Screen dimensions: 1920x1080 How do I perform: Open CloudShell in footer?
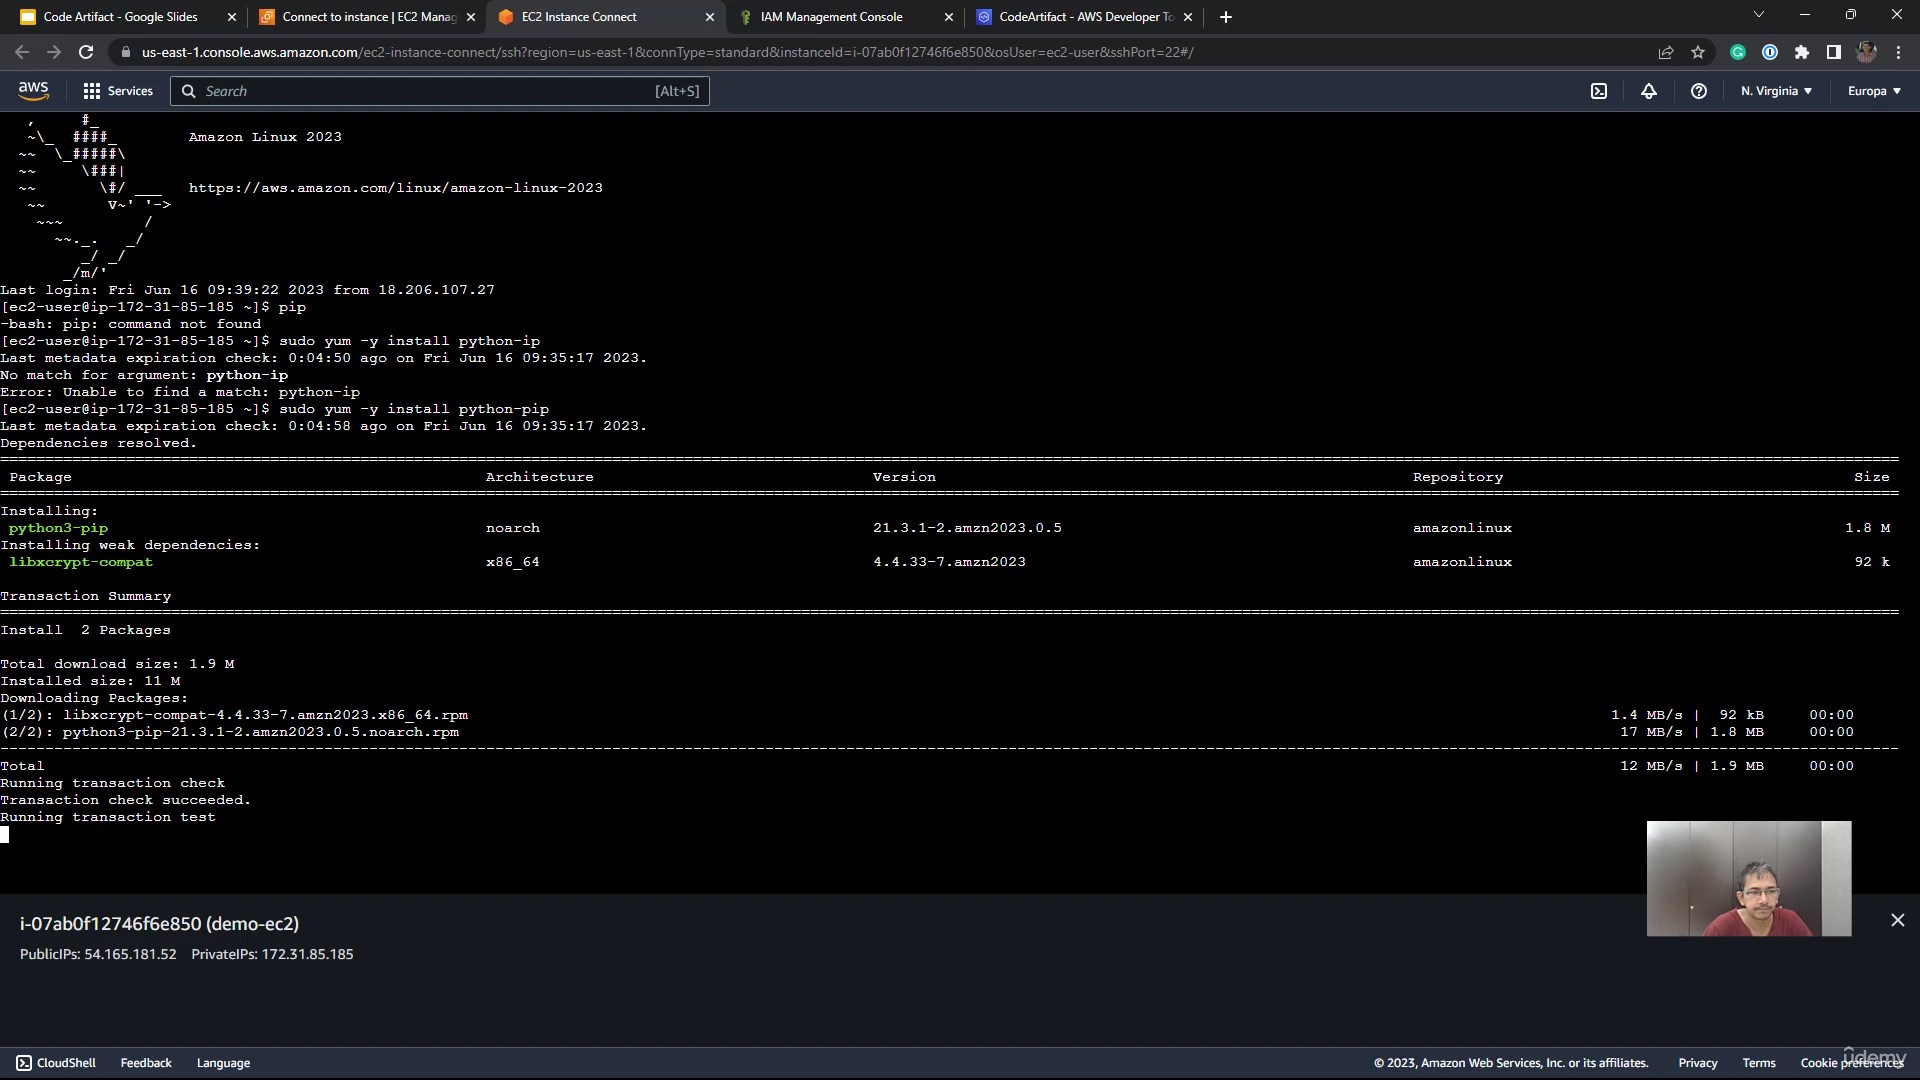pyautogui.click(x=56, y=1063)
